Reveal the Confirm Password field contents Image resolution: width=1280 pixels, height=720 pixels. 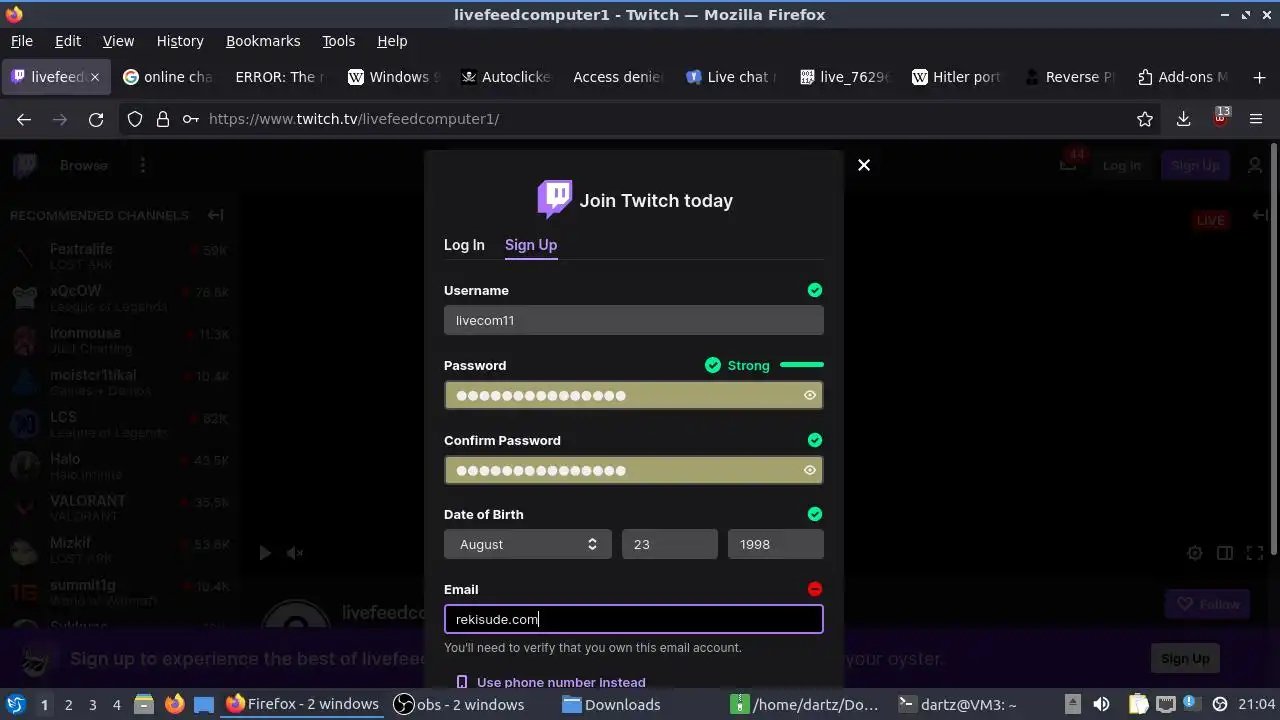tap(810, 470)
